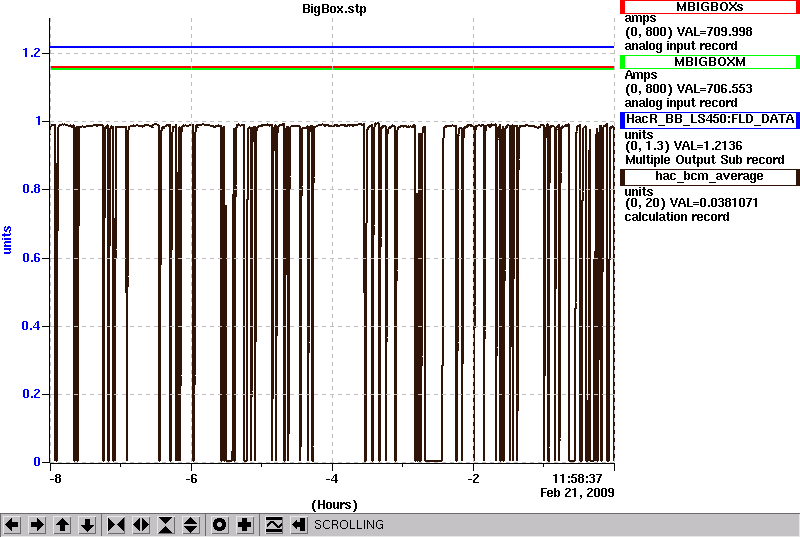
Task: Click the SCROLLING status label
Action: [x=348, y=525]
